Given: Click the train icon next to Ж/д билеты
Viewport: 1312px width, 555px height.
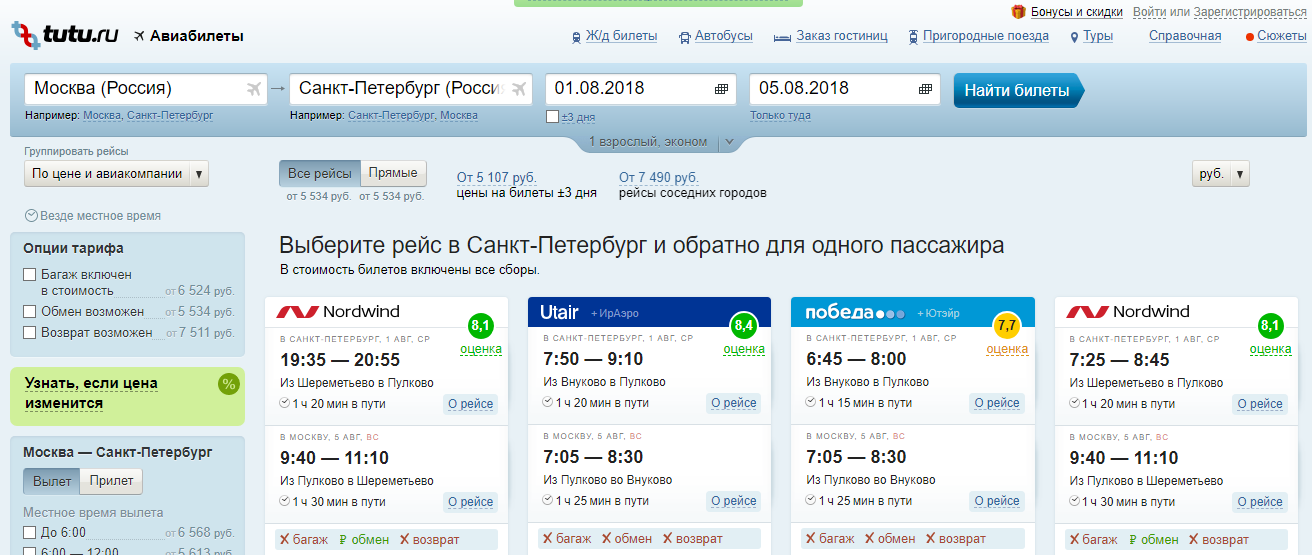Looking at the screenshot, I should 576,37.
